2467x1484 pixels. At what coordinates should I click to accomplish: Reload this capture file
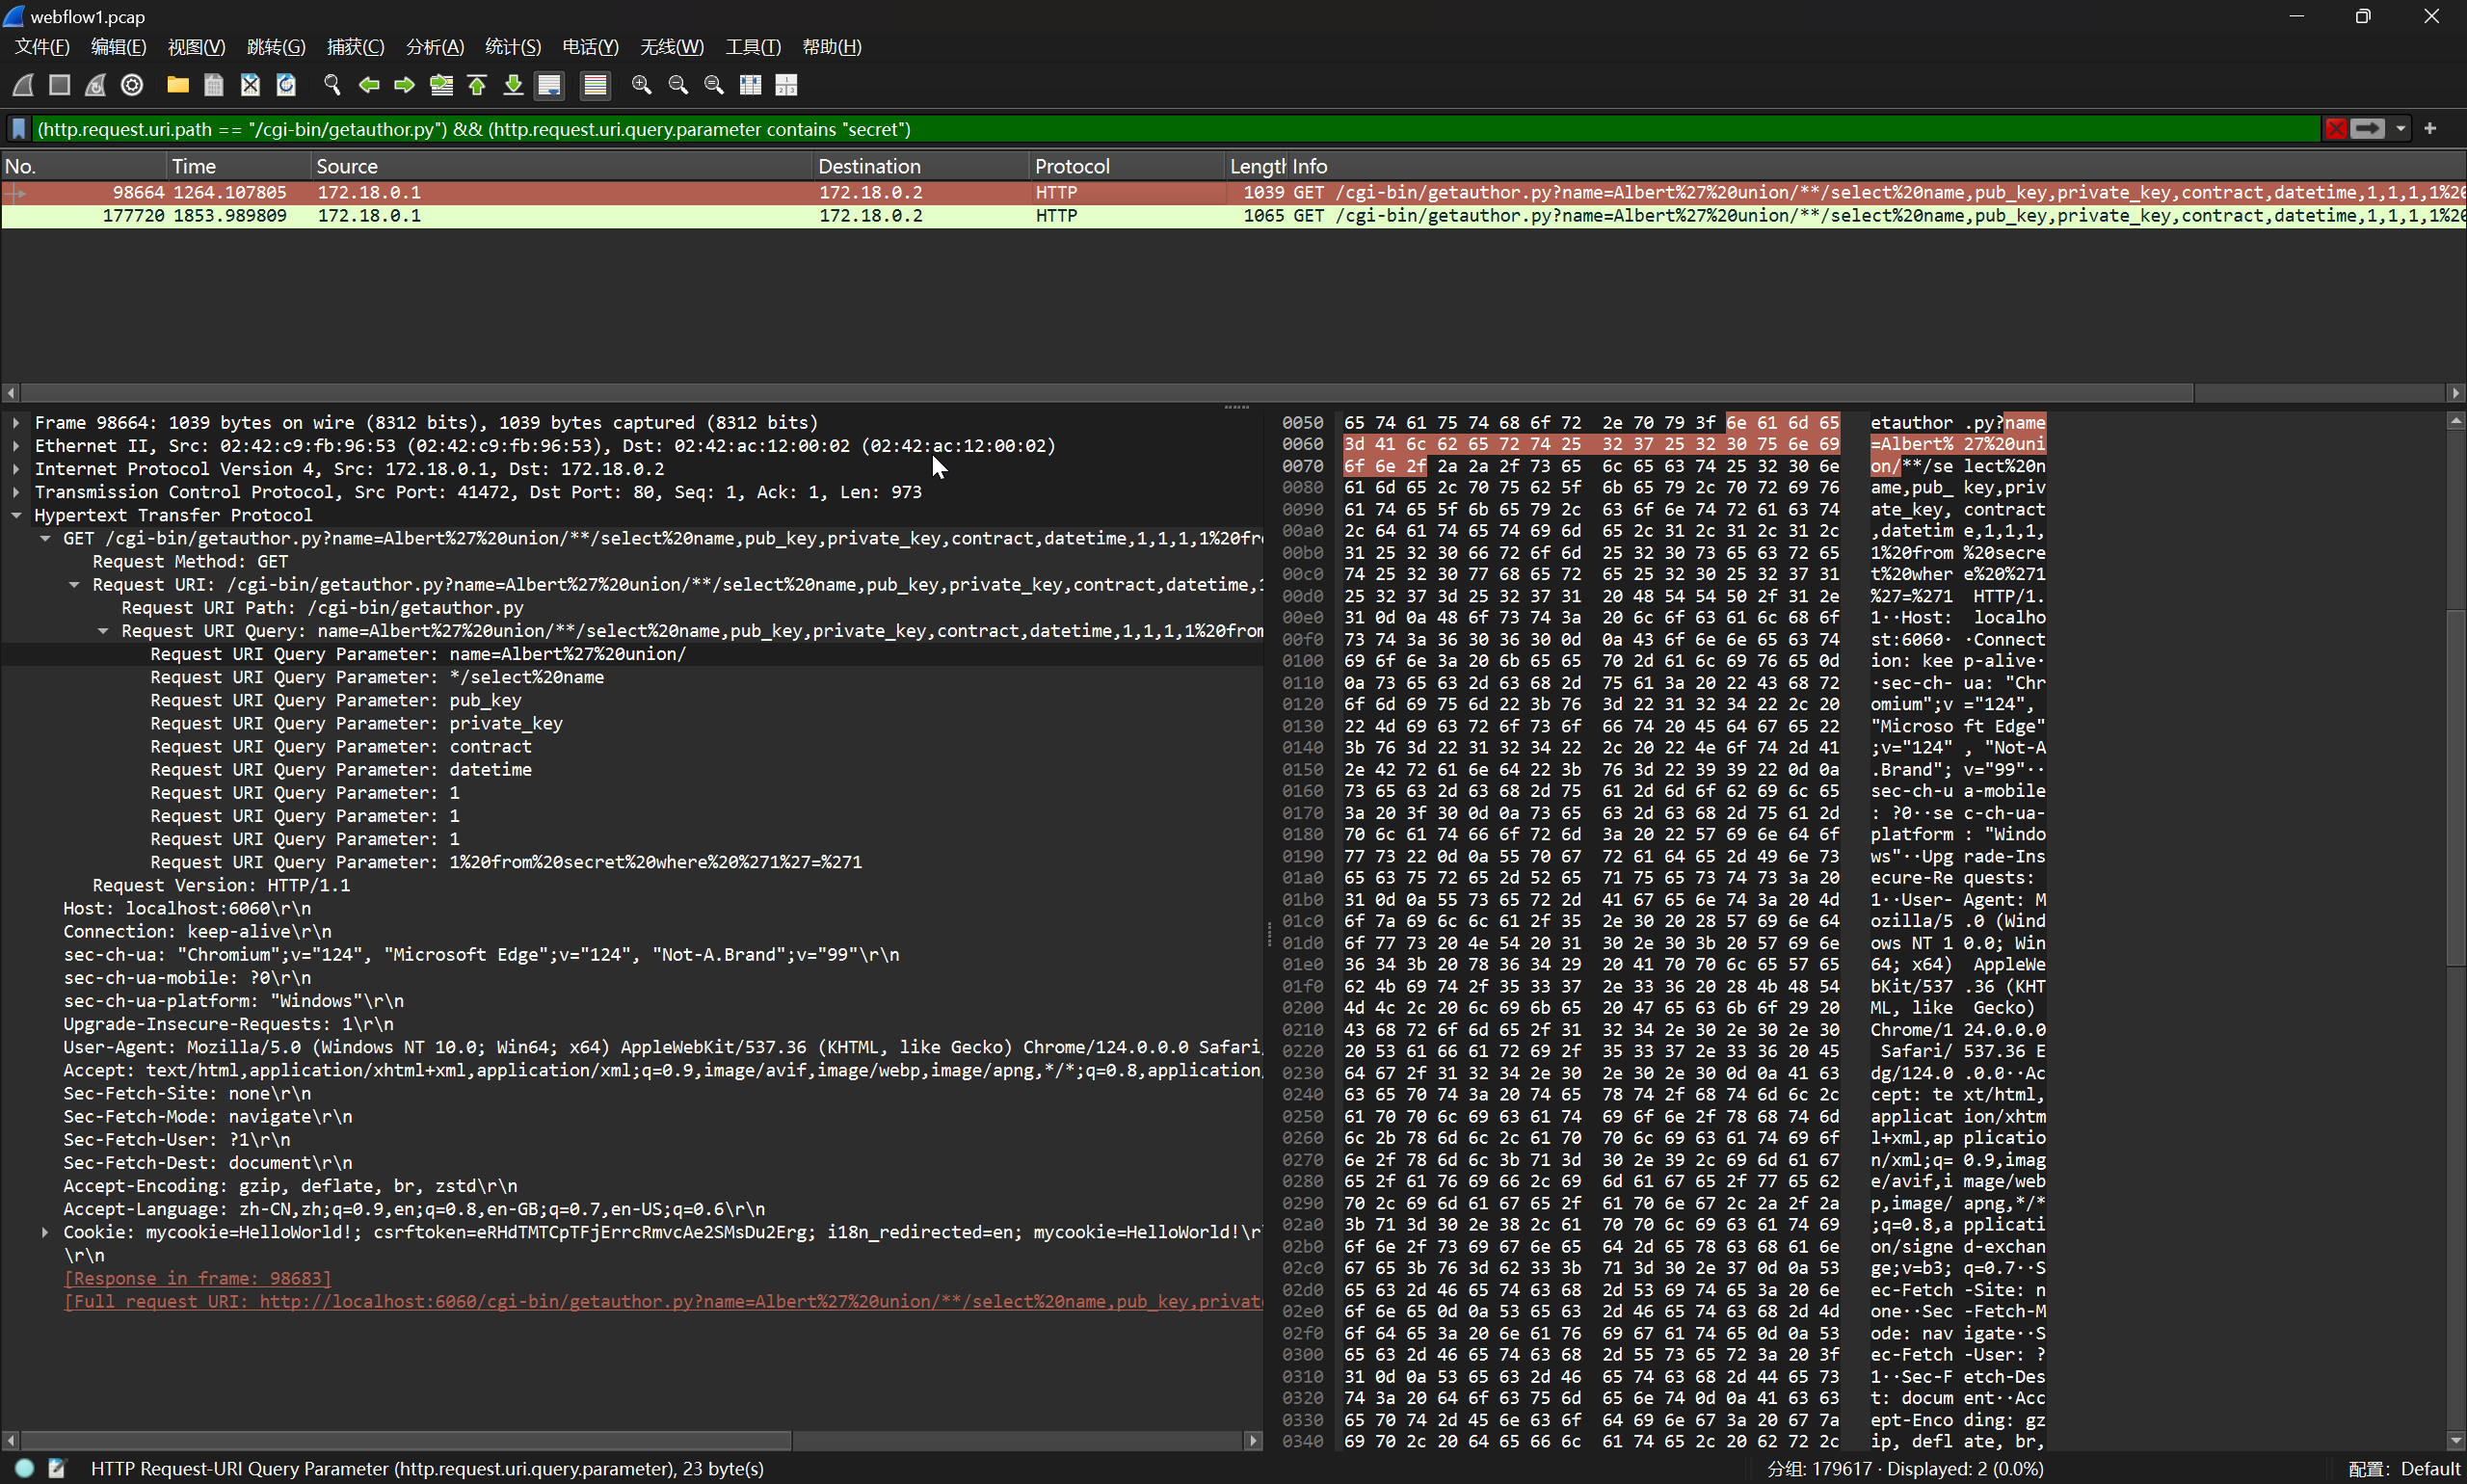(x=286, y=85)
